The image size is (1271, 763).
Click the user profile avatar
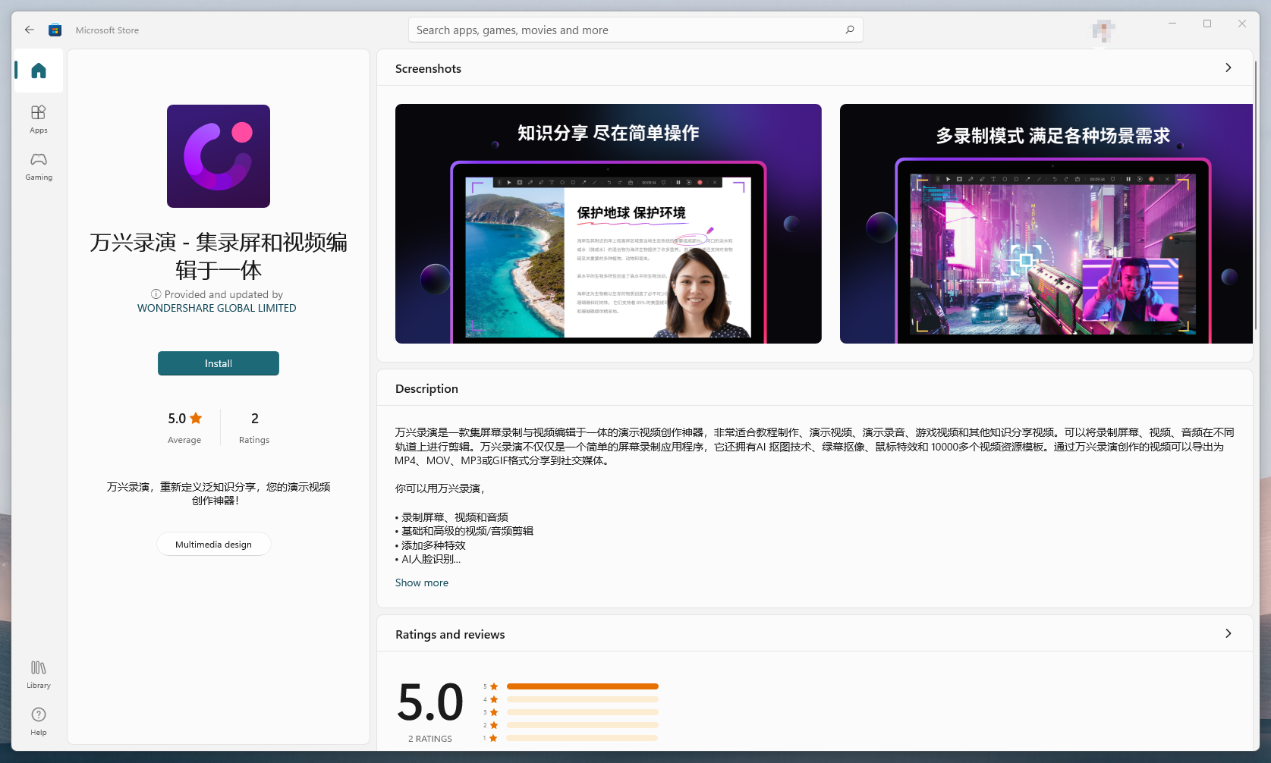(1104, 30)
